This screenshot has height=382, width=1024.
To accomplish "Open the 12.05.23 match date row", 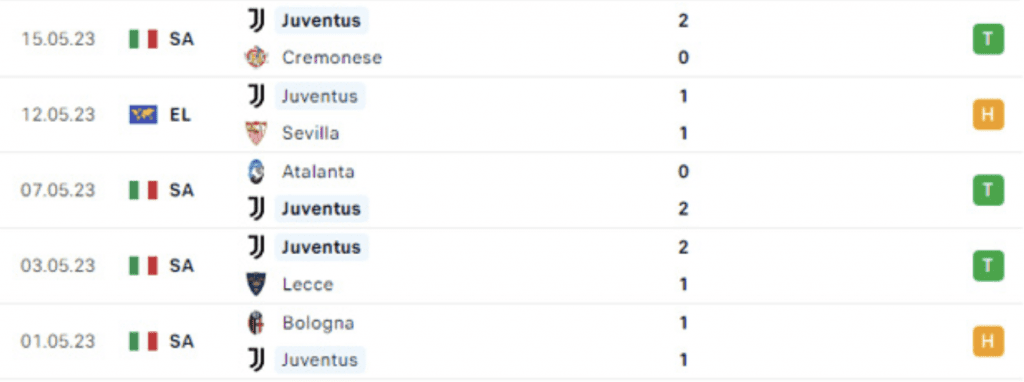I will 512,115.
